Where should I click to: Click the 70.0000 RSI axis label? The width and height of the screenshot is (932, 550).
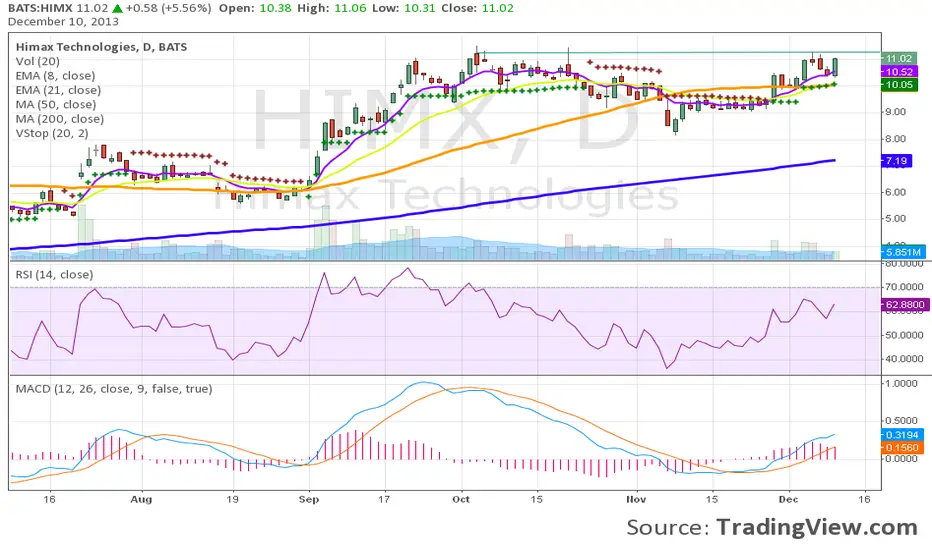coord(904,287)
